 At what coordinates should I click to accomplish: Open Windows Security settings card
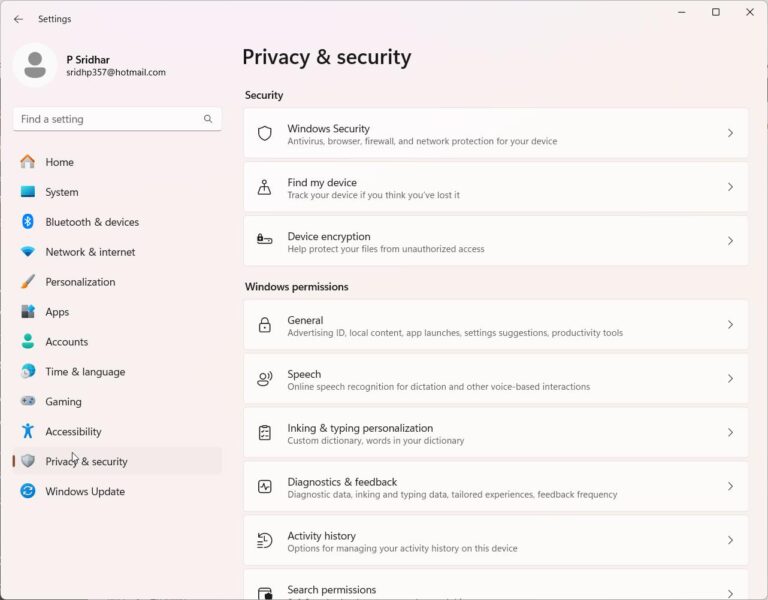coord(496,133)
